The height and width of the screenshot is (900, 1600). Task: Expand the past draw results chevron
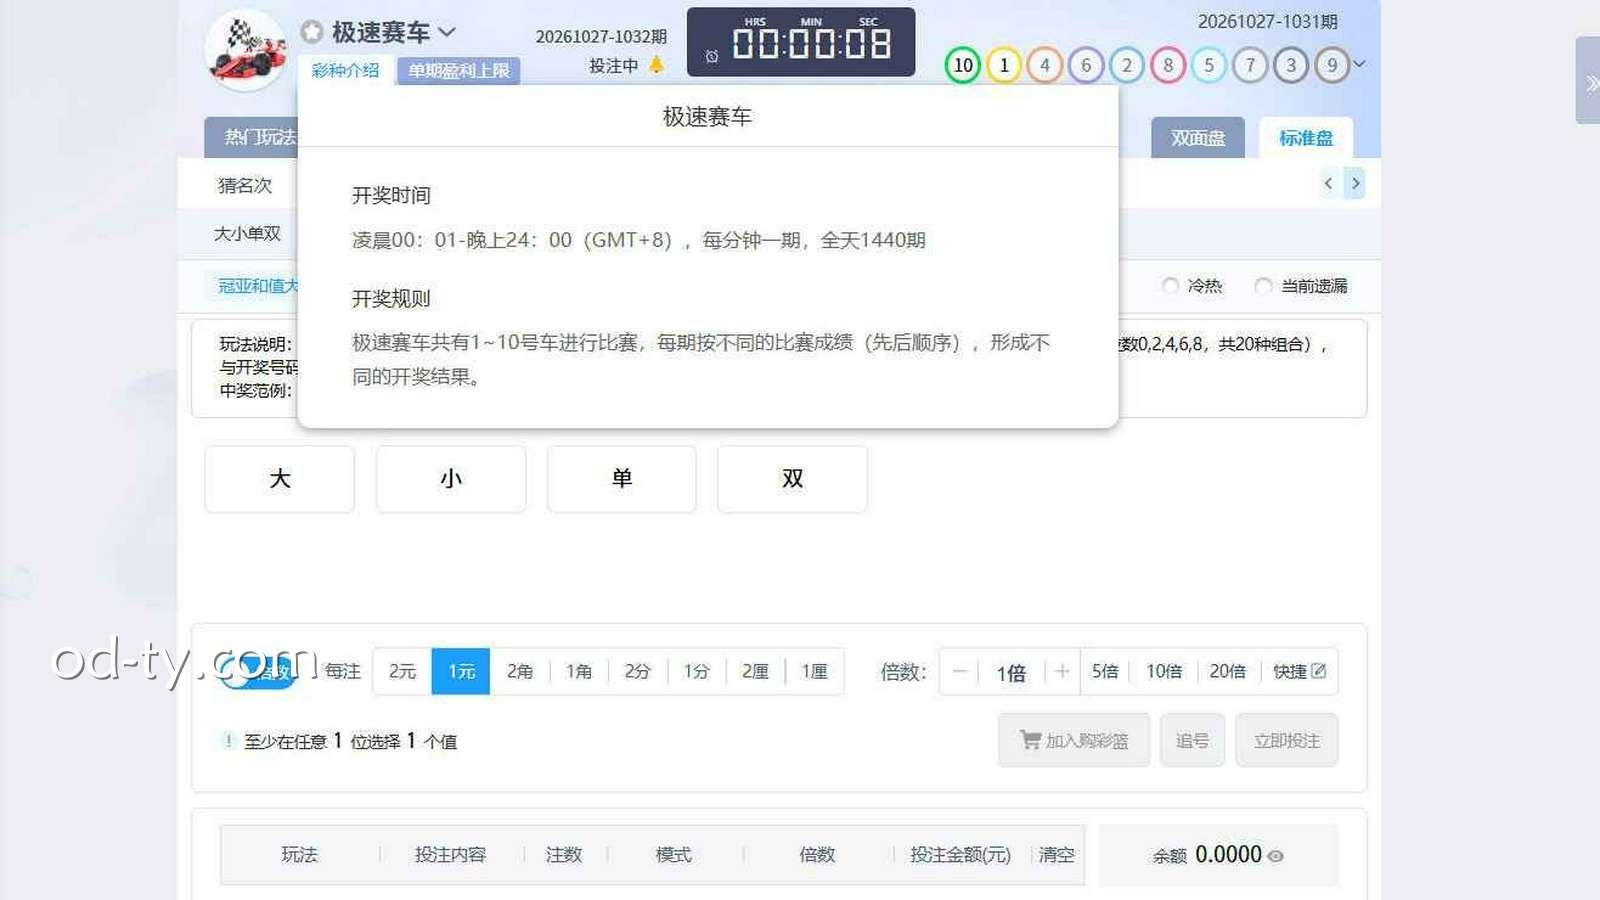click(1359, 64)
